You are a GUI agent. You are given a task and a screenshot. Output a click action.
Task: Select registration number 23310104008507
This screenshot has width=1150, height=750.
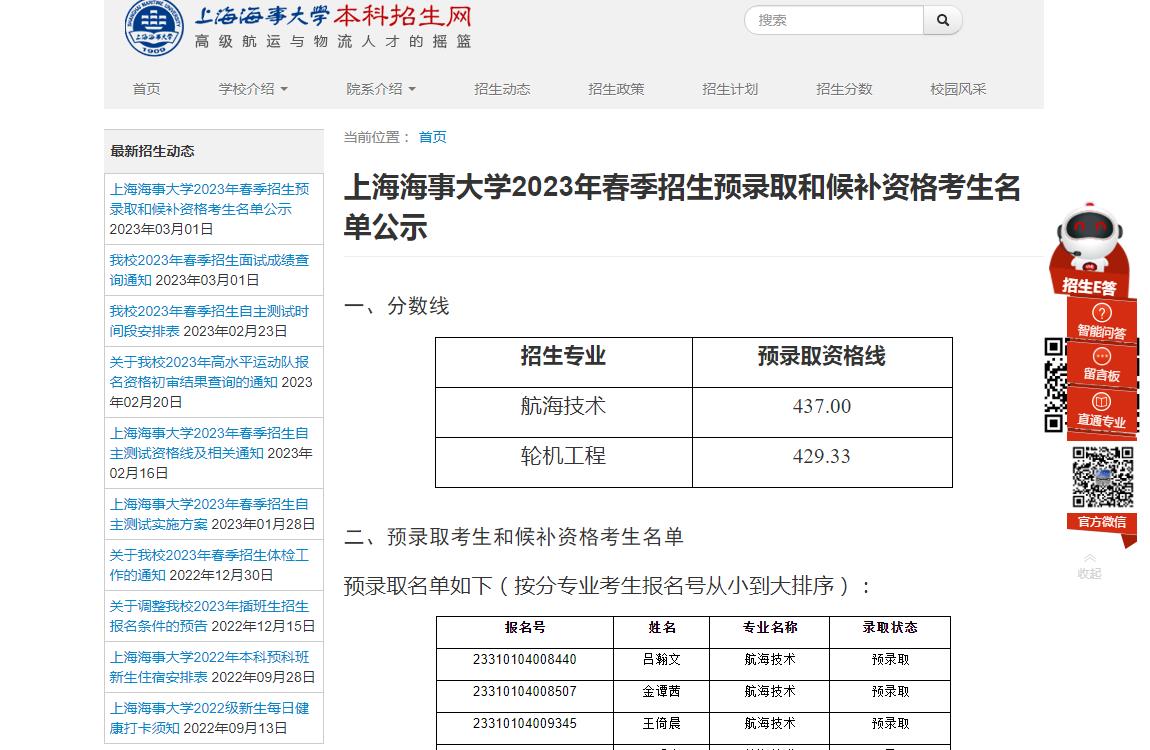pos(524,691)
